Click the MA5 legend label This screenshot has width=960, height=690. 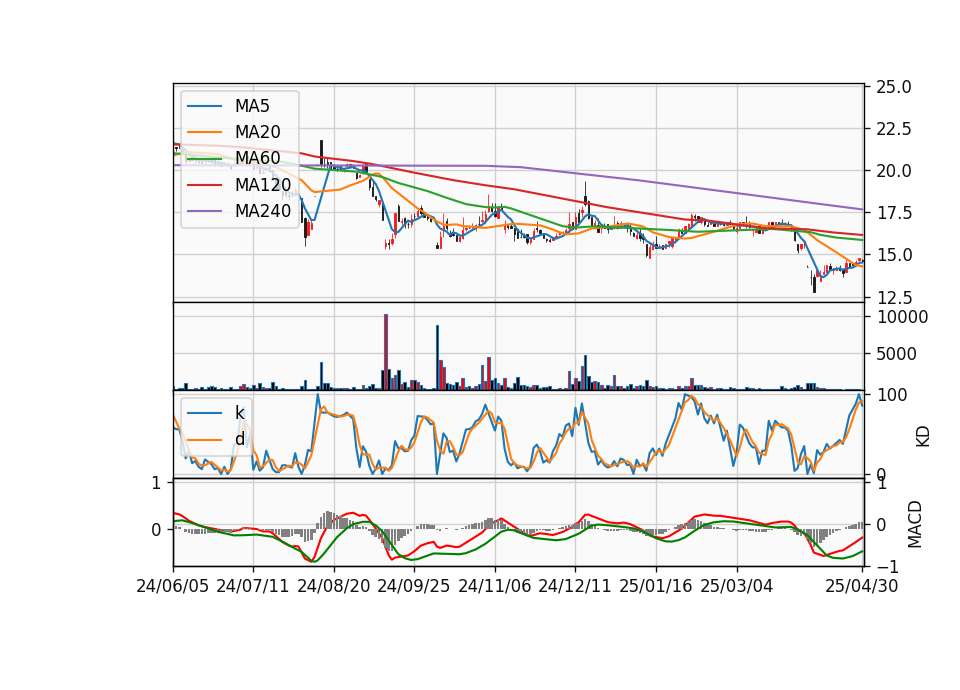coord(252,106)
